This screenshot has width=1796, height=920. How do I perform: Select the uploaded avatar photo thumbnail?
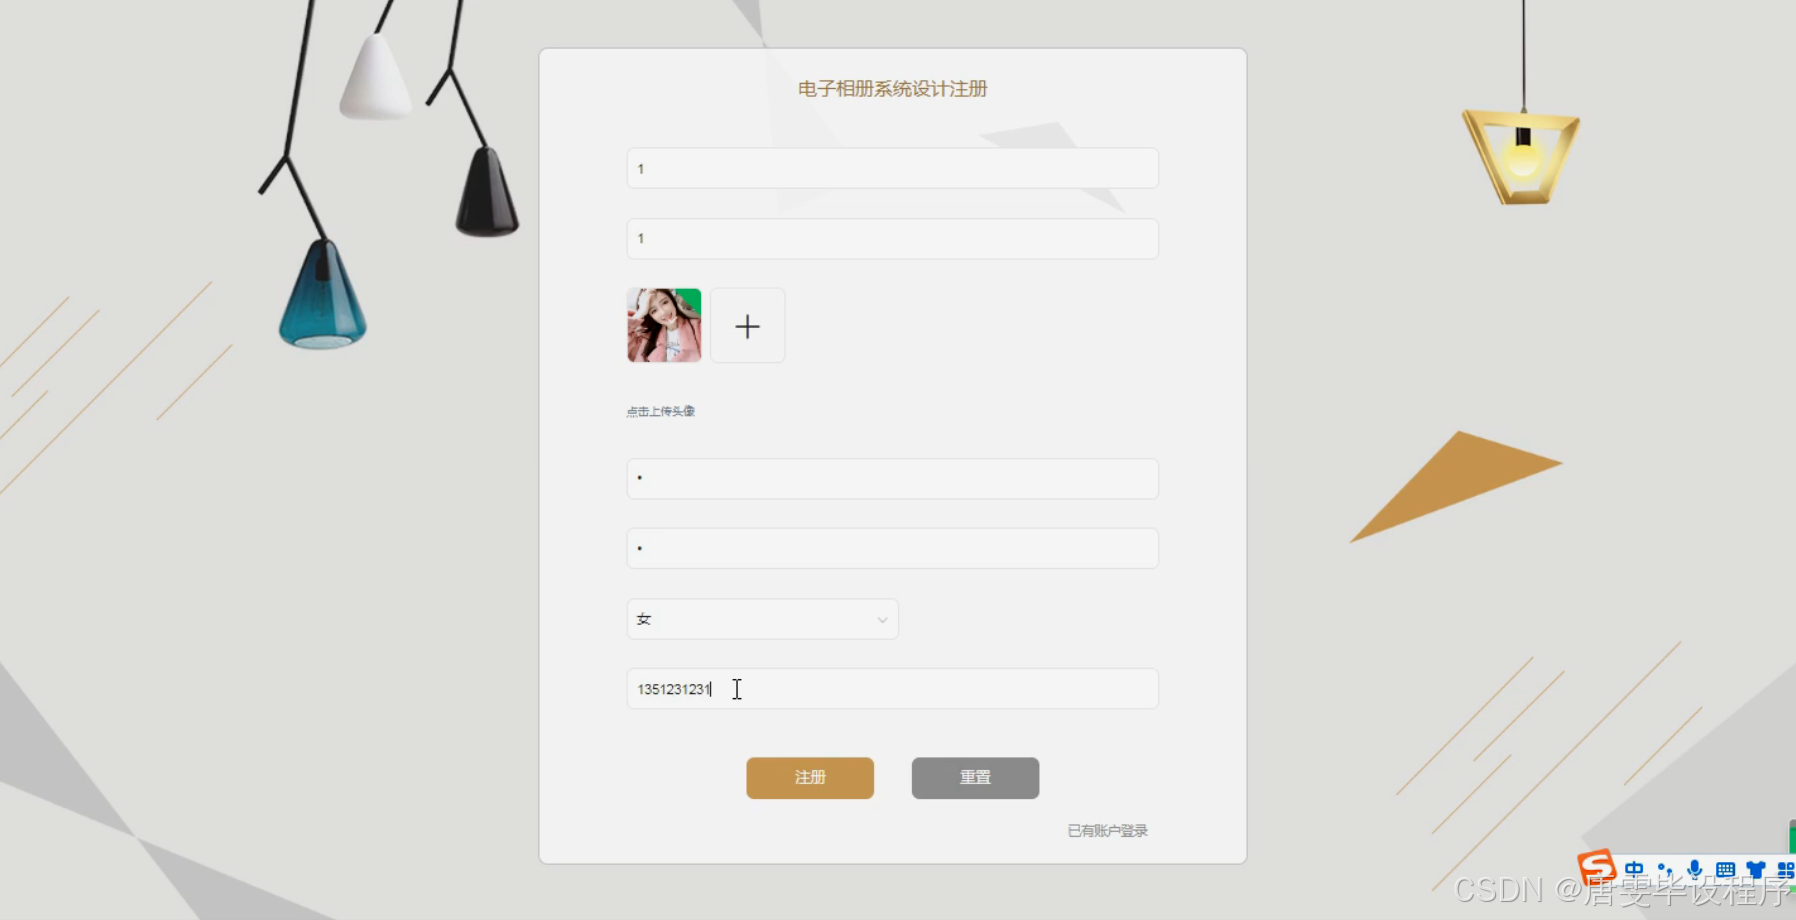[x=664, y=326]
